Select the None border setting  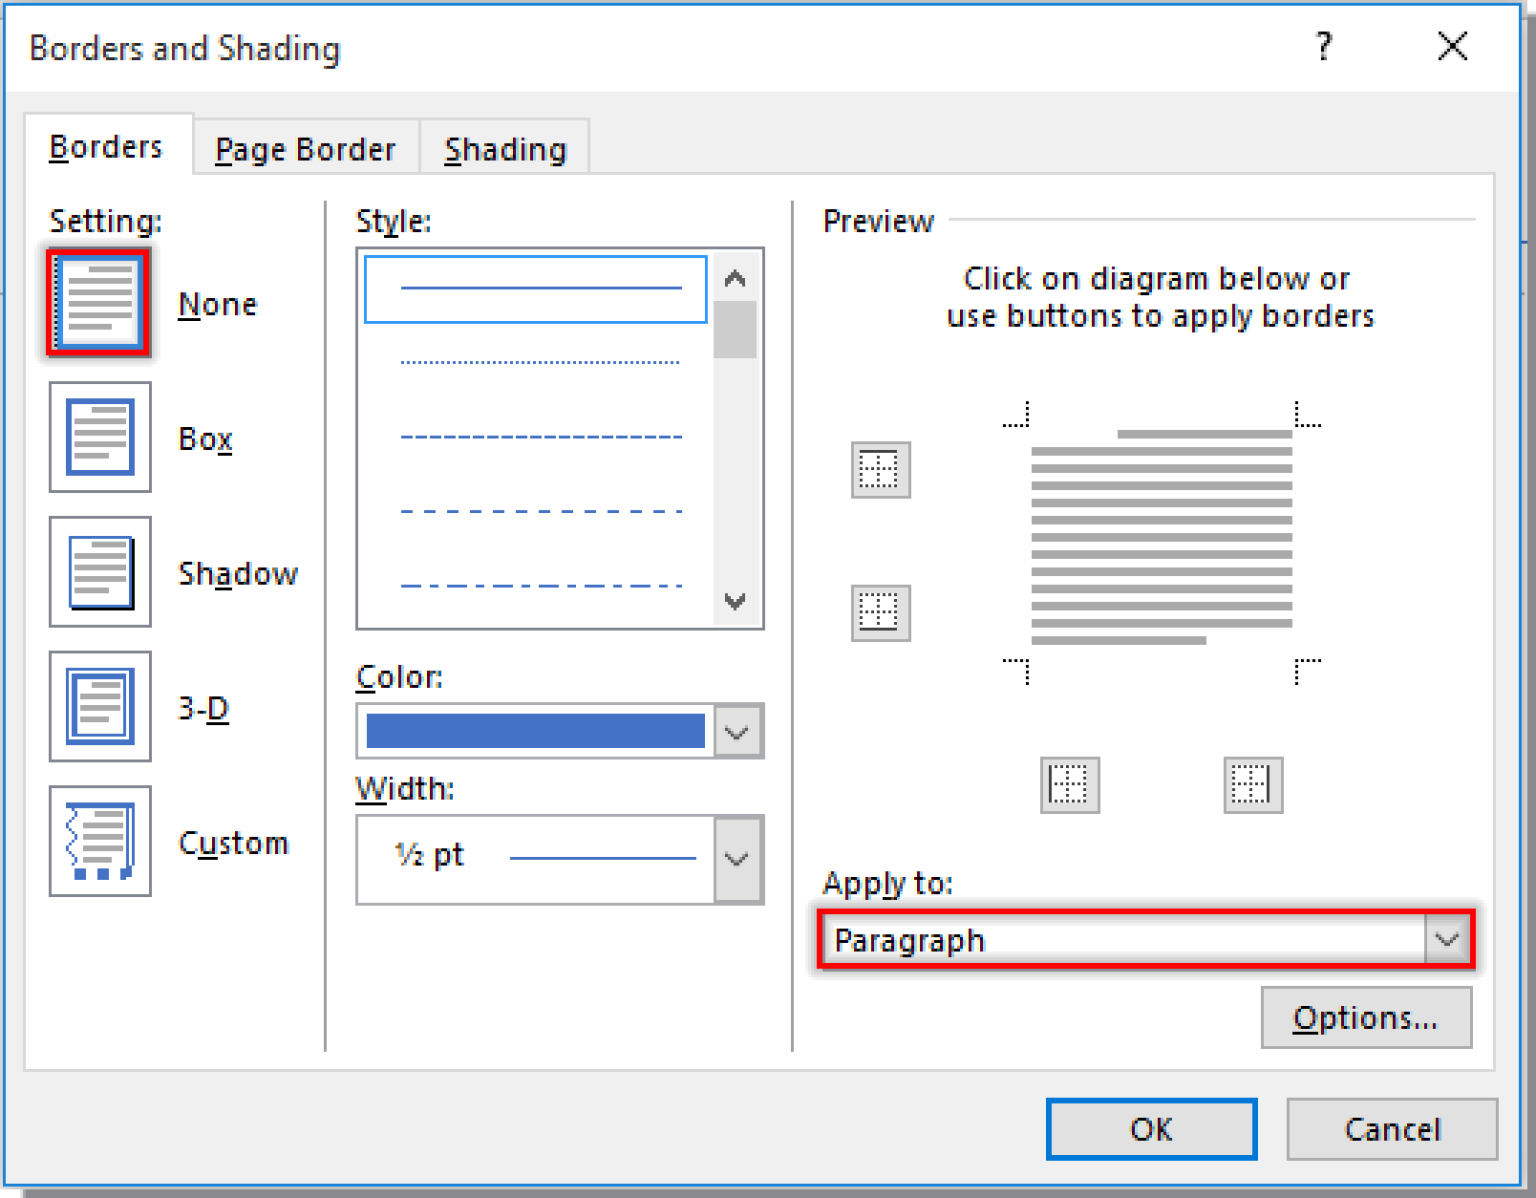[97, 302]
